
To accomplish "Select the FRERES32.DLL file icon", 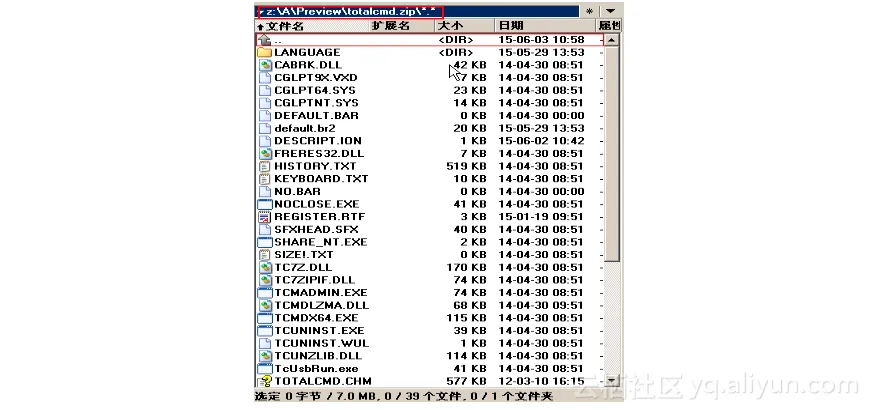I will click(x=265, y=154).
